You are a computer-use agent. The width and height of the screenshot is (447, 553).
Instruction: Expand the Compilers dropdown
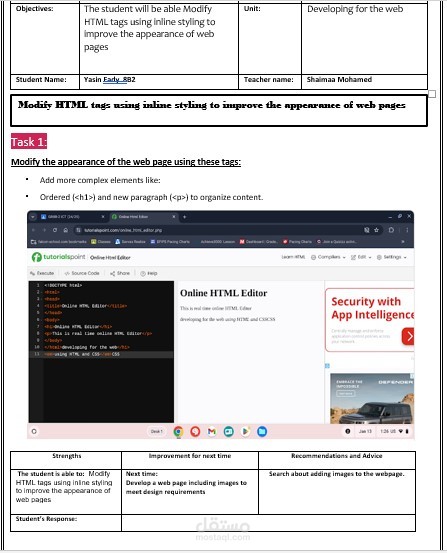[328, 257]
